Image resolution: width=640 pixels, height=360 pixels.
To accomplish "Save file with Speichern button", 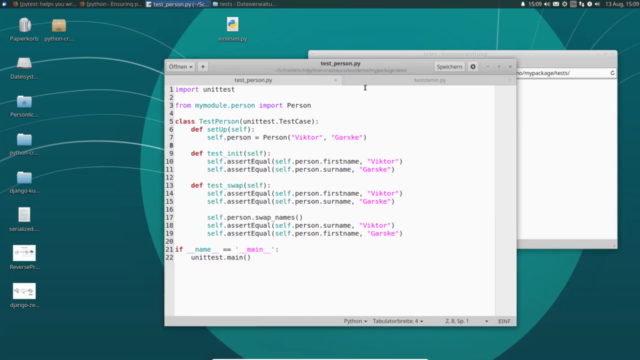I will point(449,67).
